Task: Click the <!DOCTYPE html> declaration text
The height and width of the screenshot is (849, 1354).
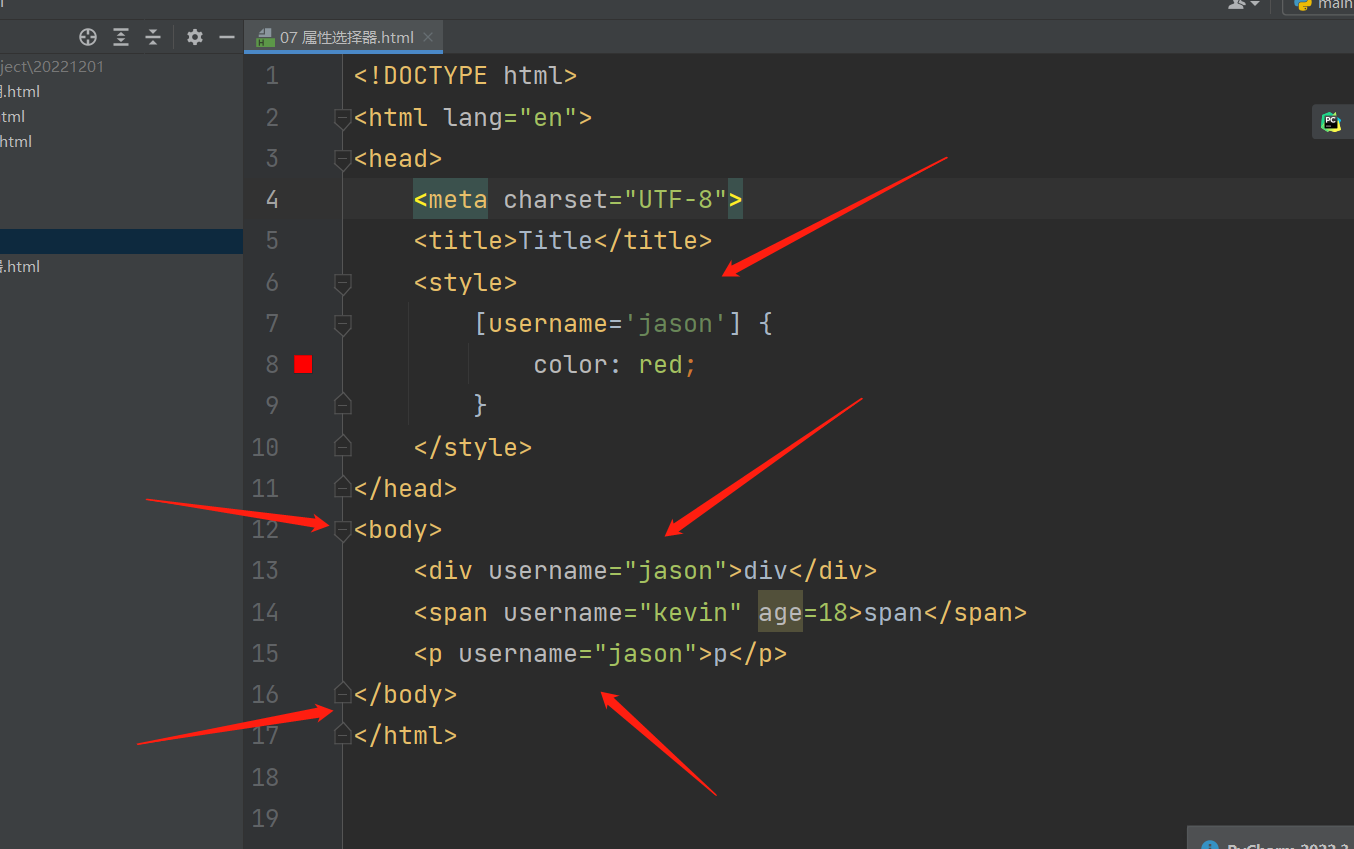Action: point(466,76)
